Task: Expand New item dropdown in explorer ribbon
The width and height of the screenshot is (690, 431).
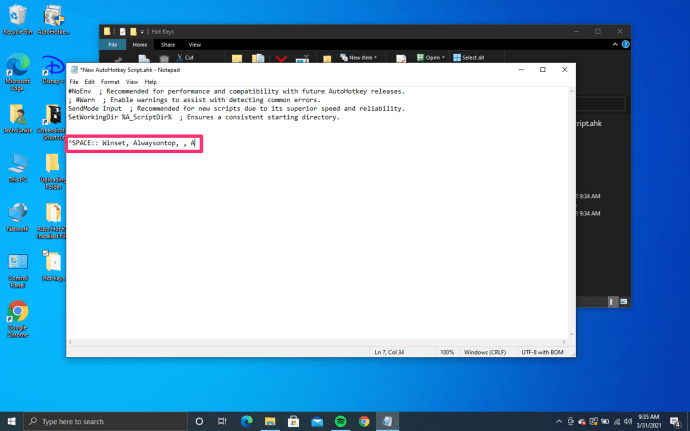Action: pos(359,58)
